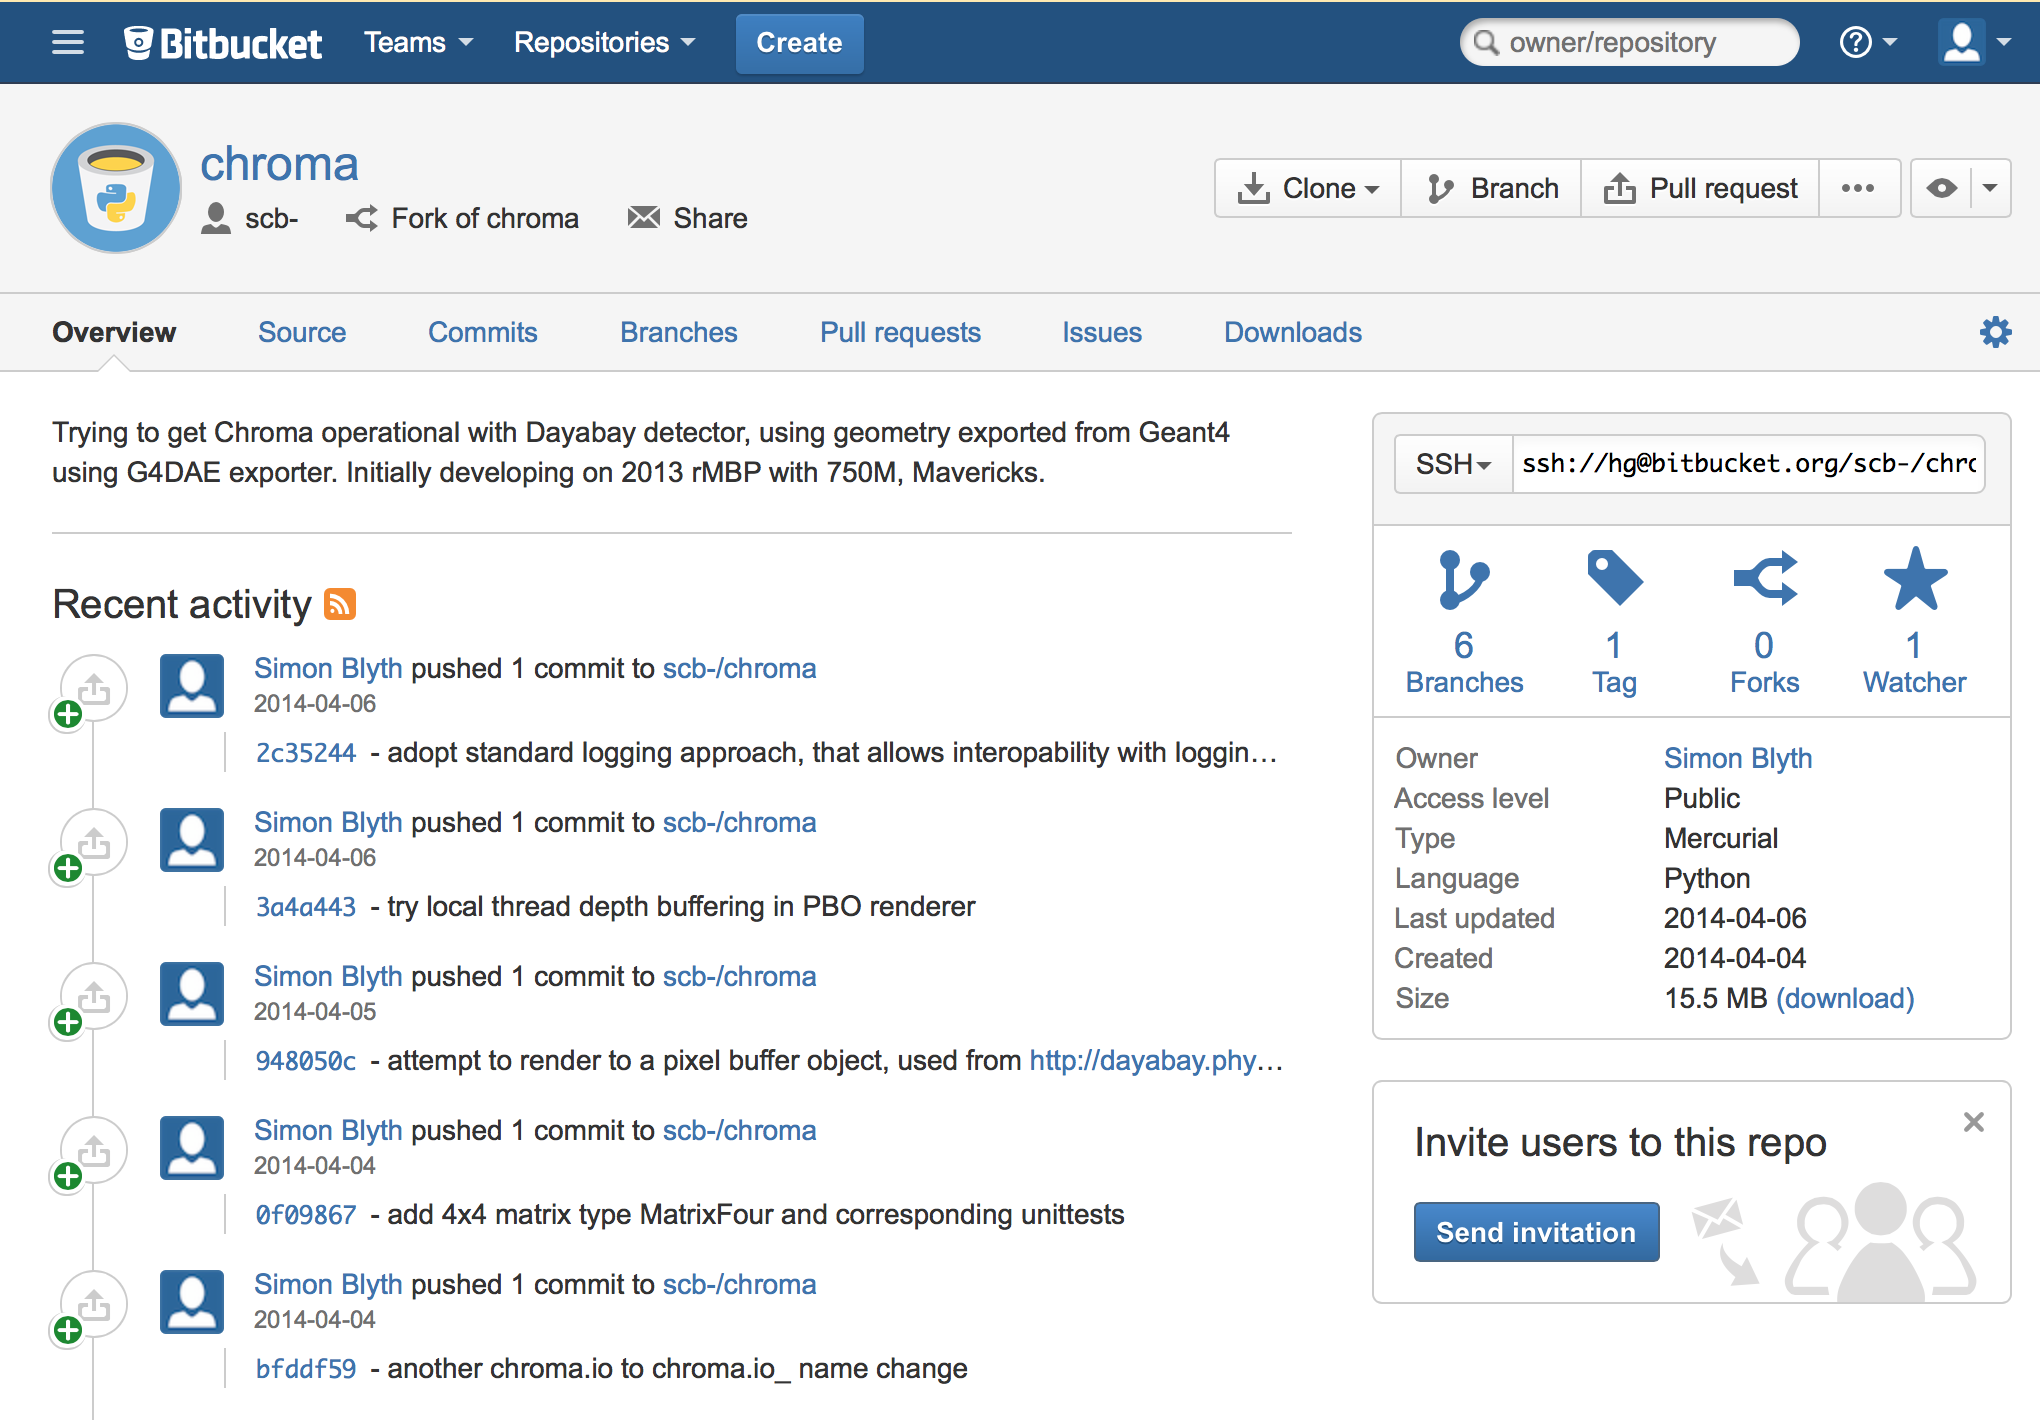Open the Clone dropdown
The height and width of the screenshot is (1420, 2040).
point(1308,188)
